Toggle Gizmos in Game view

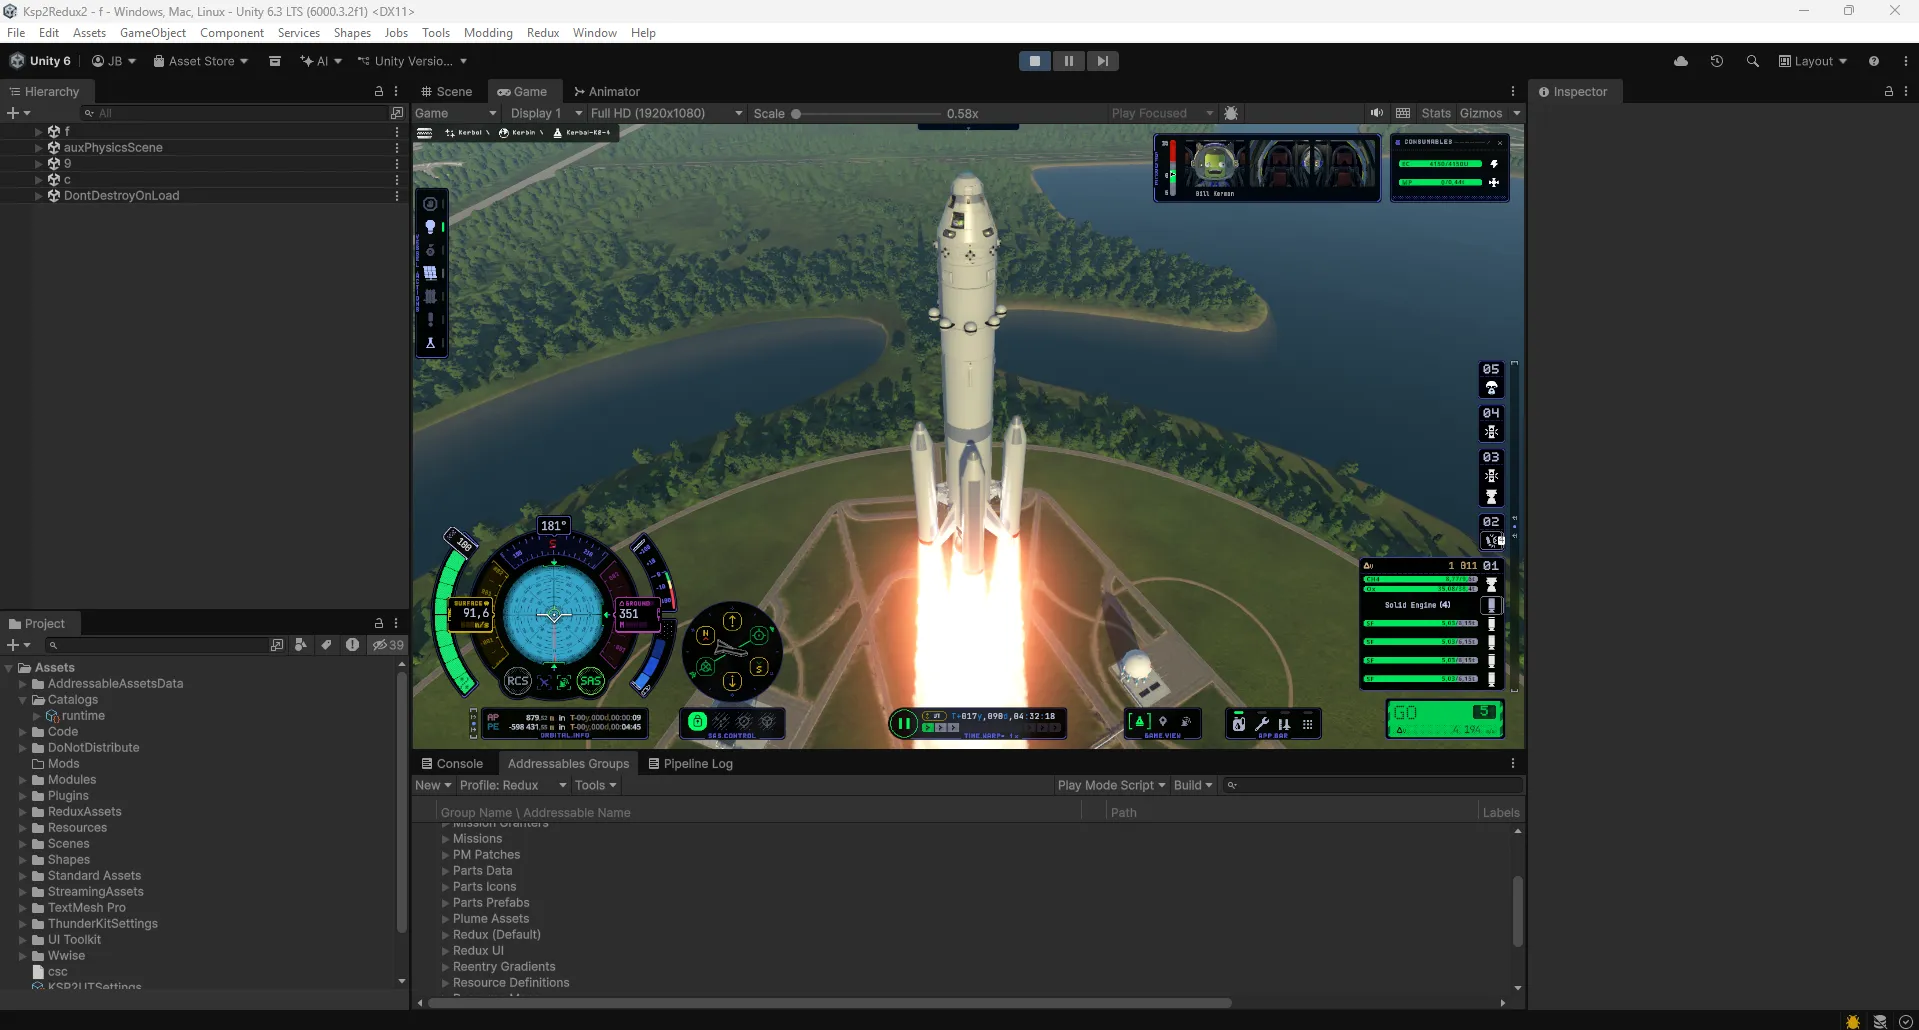click(x=1480, y=113)
